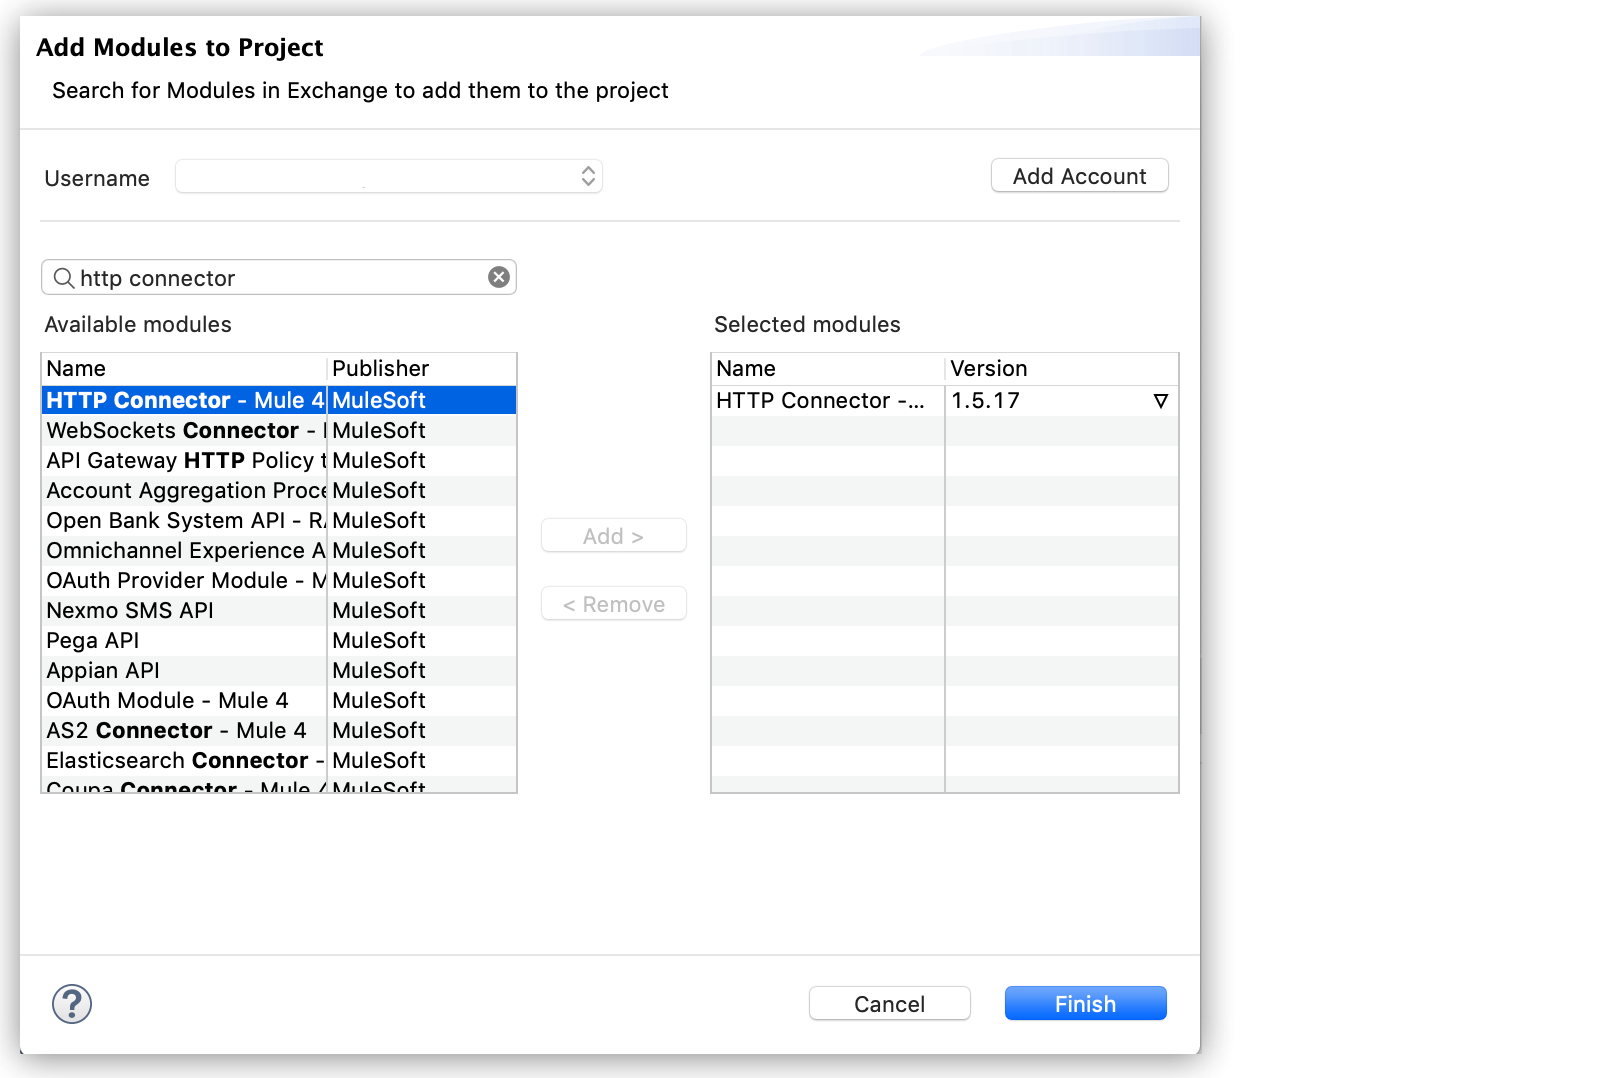Open the version dropdown for HTTP Connector
Screen dimensions: 1618x1078
[x=1160, y=401]
